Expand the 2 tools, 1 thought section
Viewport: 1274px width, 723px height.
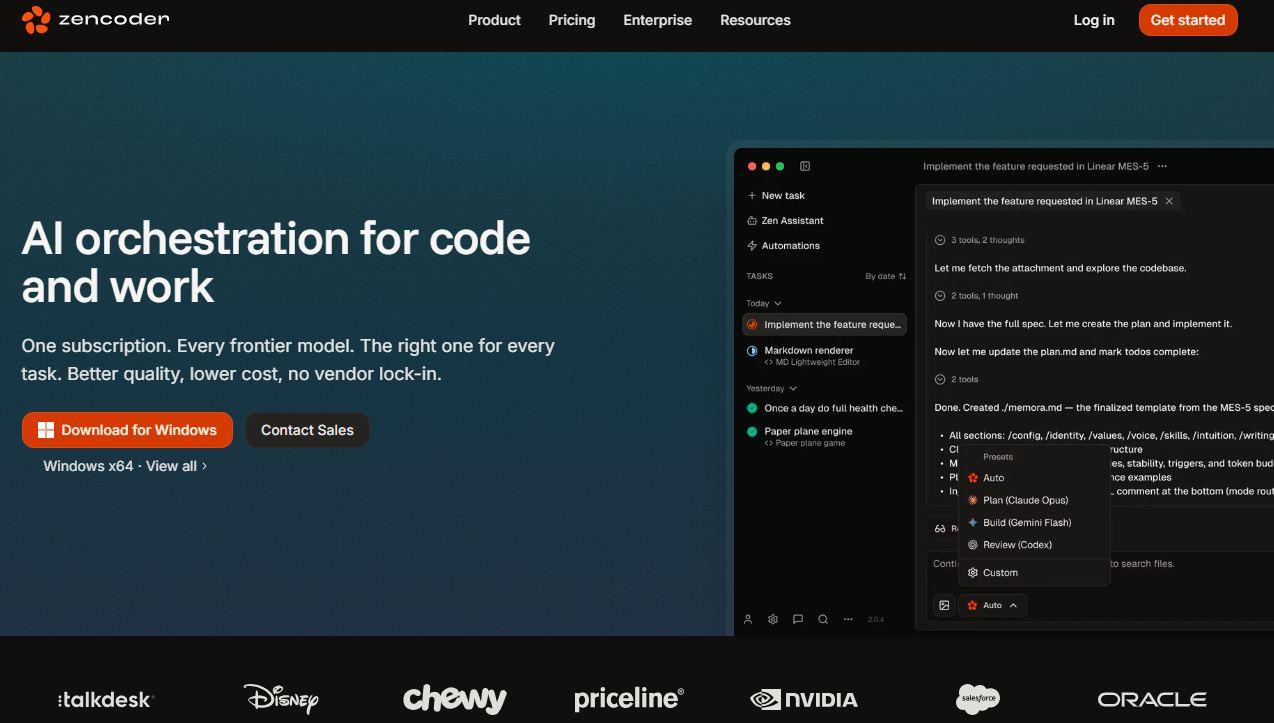(977, 296)
